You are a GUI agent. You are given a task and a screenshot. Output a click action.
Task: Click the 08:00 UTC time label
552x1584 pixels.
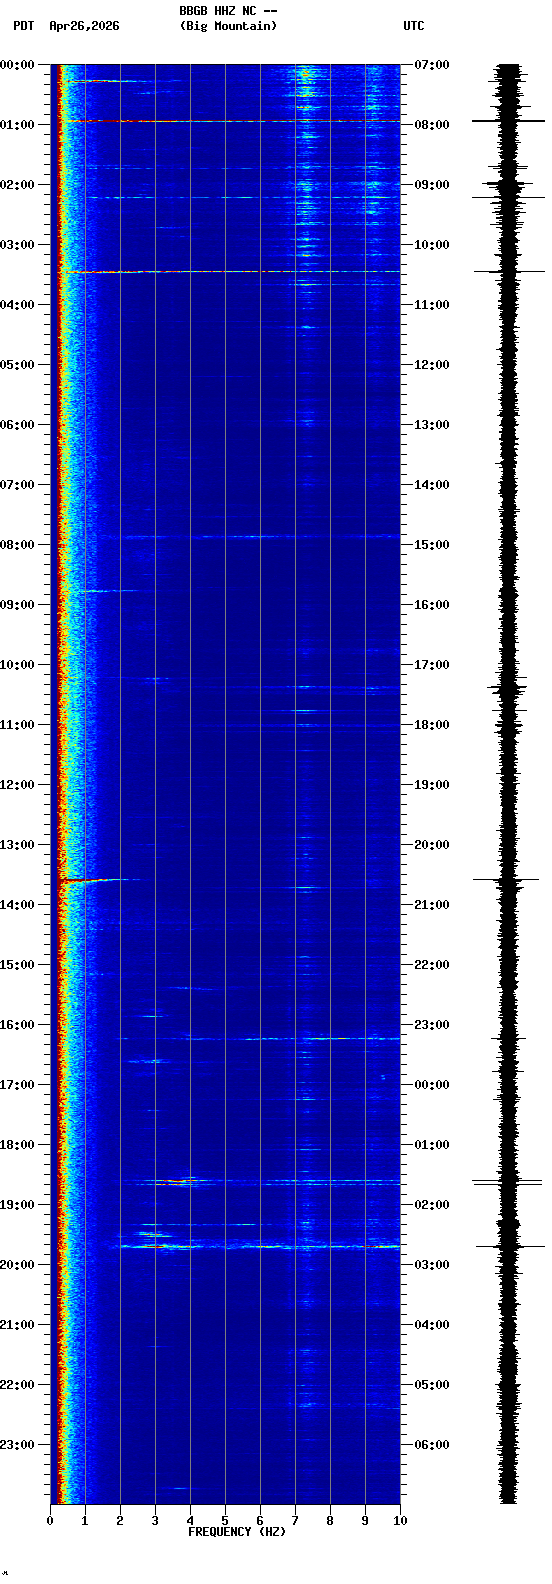tap(432, 125)
